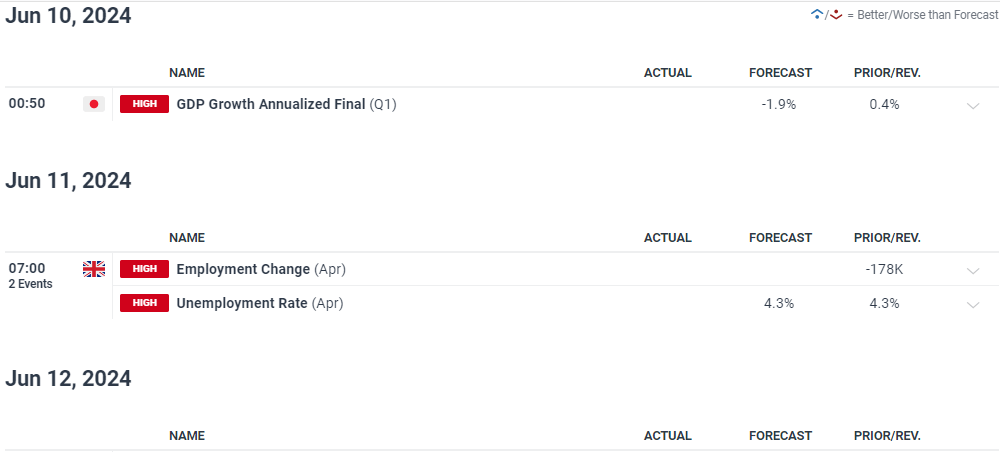Click the -1.9% forecast value
This screenshot has width=1000, height=452.
point(778,104)
